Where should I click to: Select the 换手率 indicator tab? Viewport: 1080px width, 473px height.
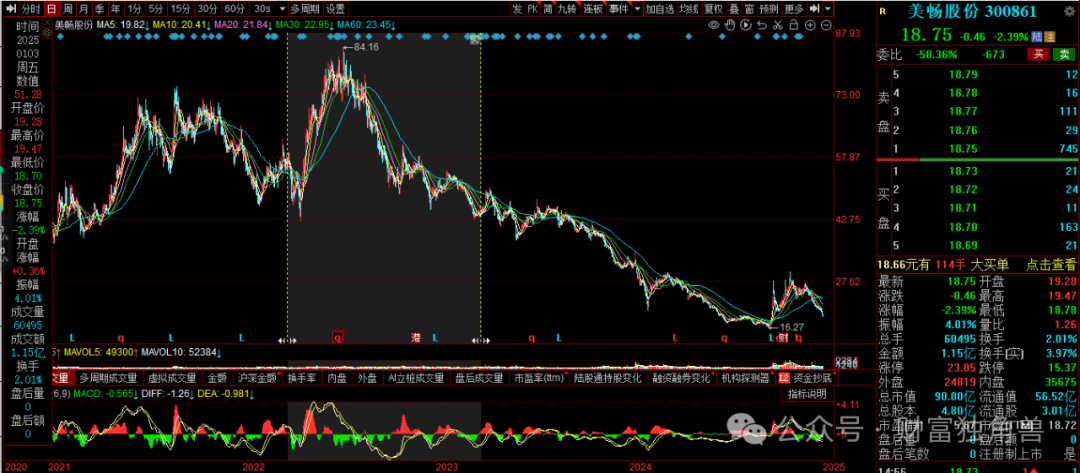click(302, 379)
